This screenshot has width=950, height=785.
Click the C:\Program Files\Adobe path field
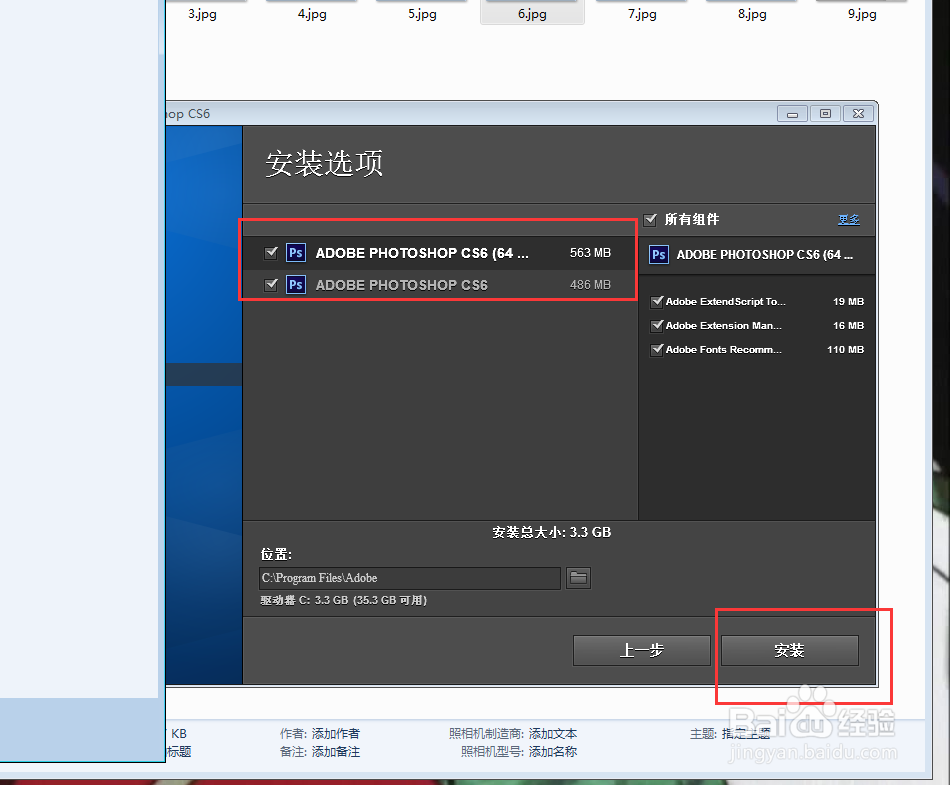pyautogui.click(x=410, y=578)
